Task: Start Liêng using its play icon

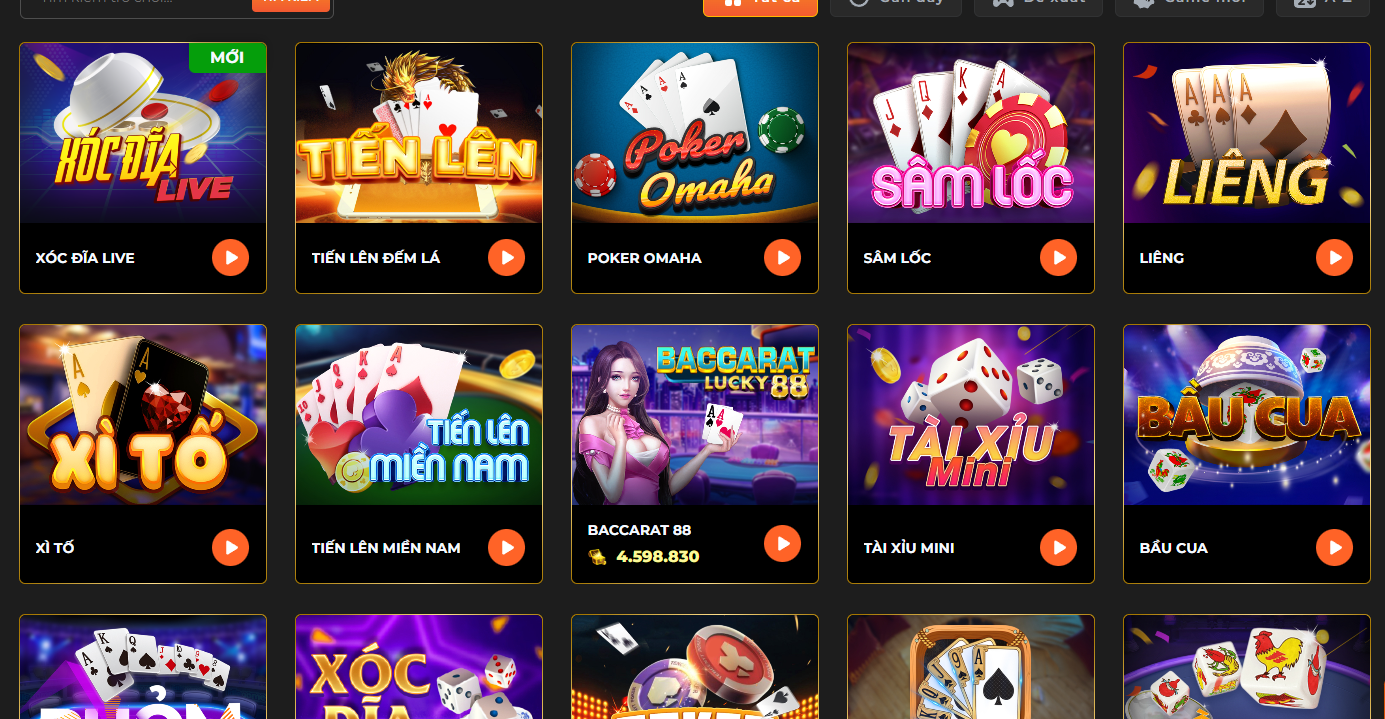Action: pyautogui.click(x=1334, y=258)
